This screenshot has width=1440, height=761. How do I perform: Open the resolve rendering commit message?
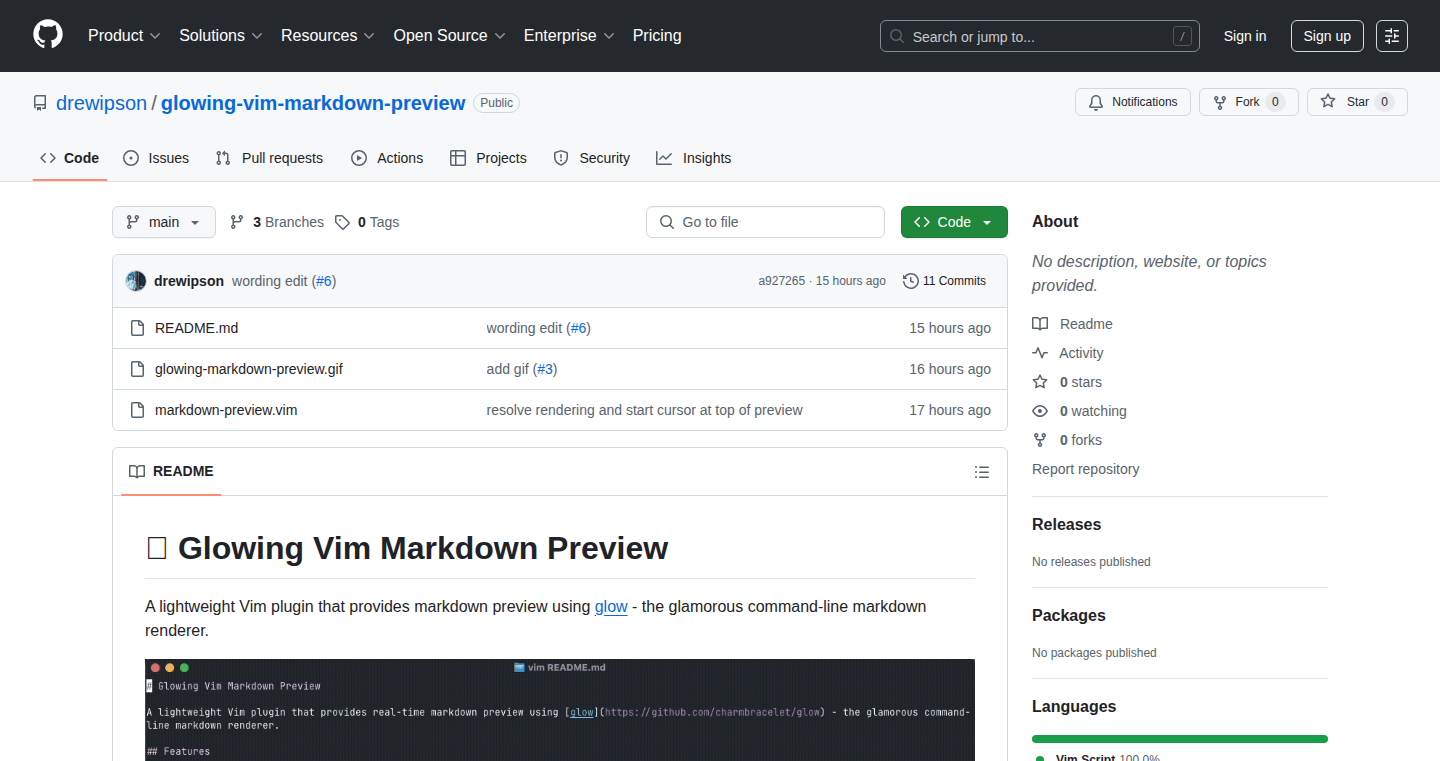pyautogui.click(x=645, y=410)
